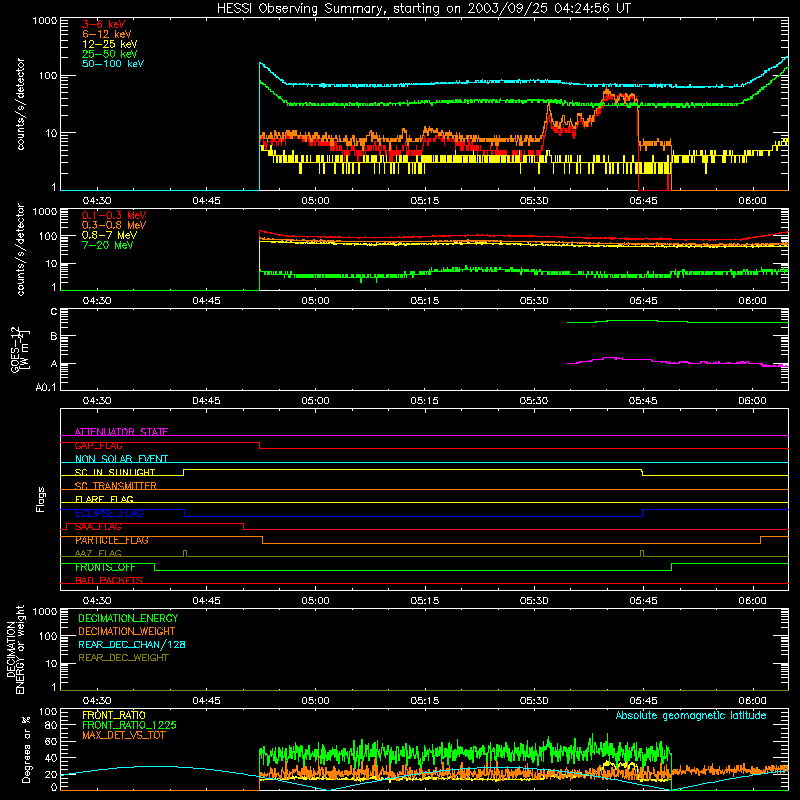Click the MAX_DET_VS_TOT legend entry
The height and width of the screenshot is (800, 800).
click(123, 735)
